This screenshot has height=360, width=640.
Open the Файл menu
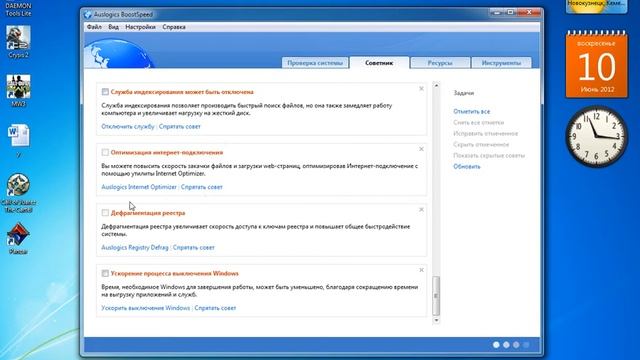(x=94, y=27)
